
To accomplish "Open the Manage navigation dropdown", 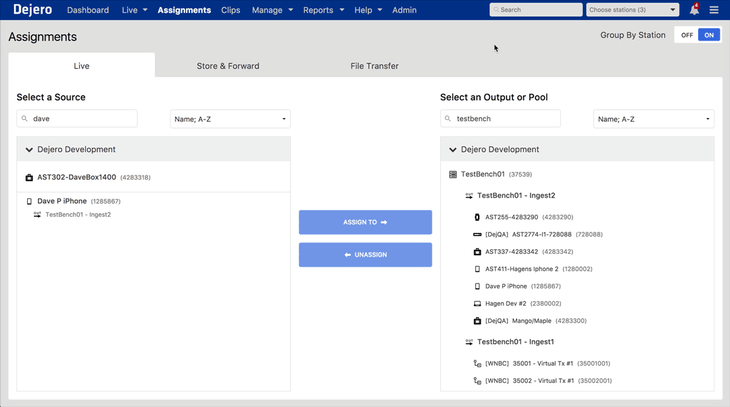I will click(272, 10).
